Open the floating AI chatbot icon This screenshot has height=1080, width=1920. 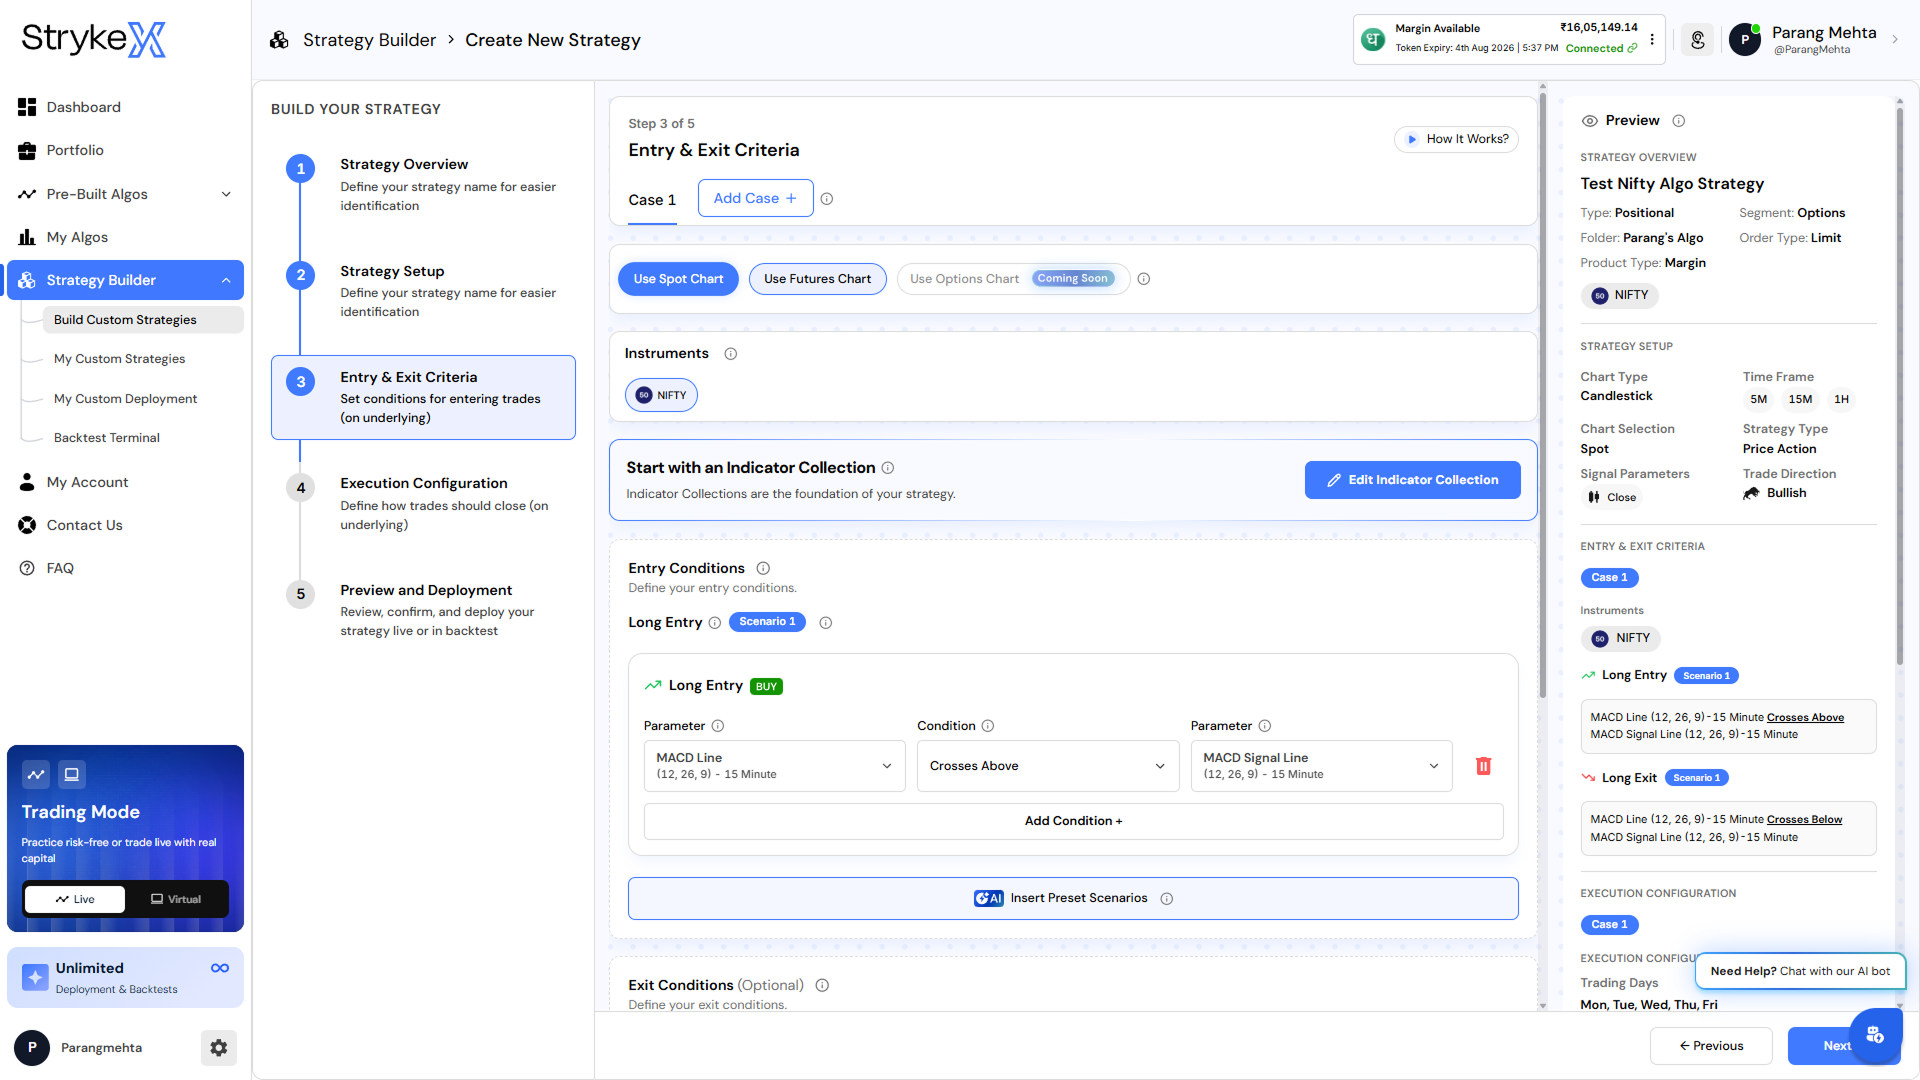(x=1875, y=1035)
